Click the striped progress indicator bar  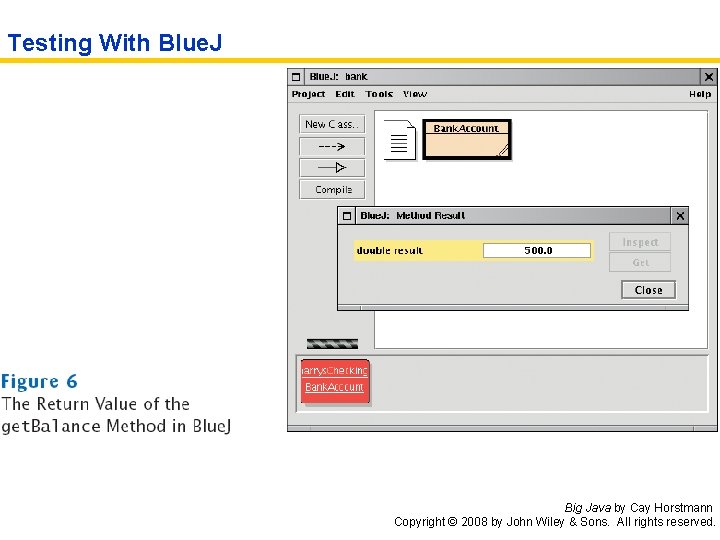click(332, 343)
